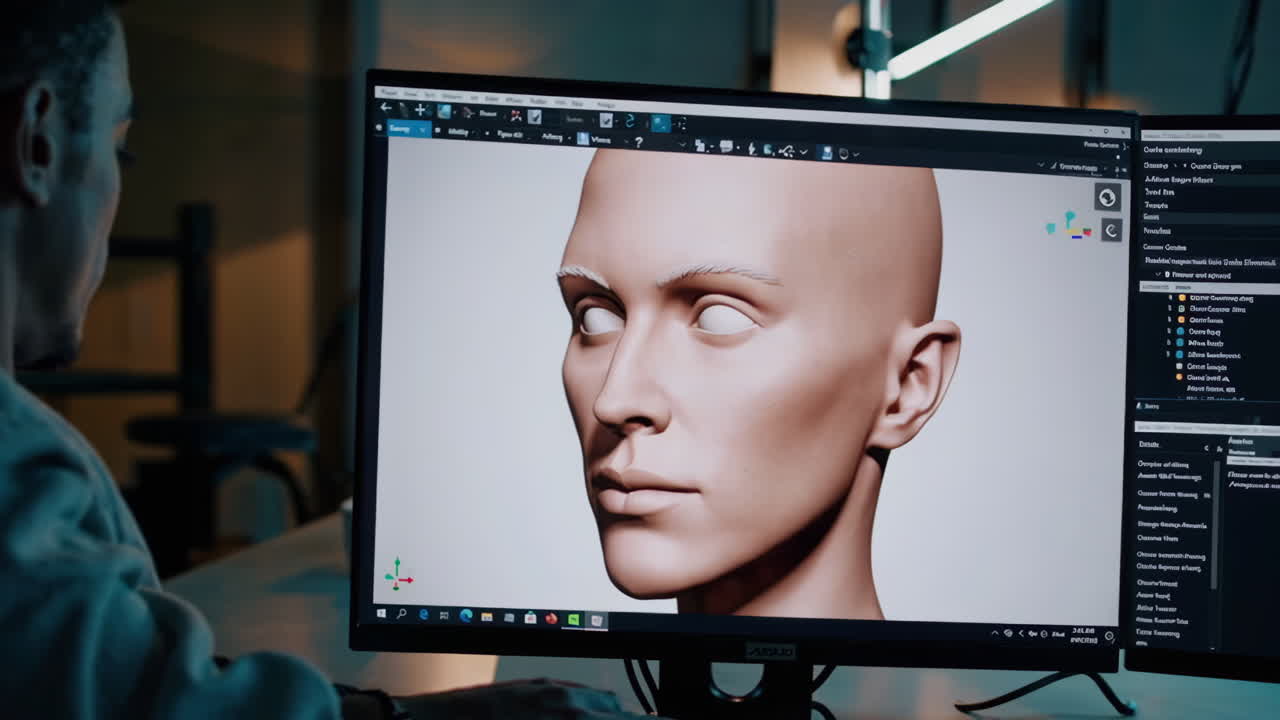Screen dimensions: 1280x720
Task: Select the Move tool in the toolbar
Action: coord(422,109)
